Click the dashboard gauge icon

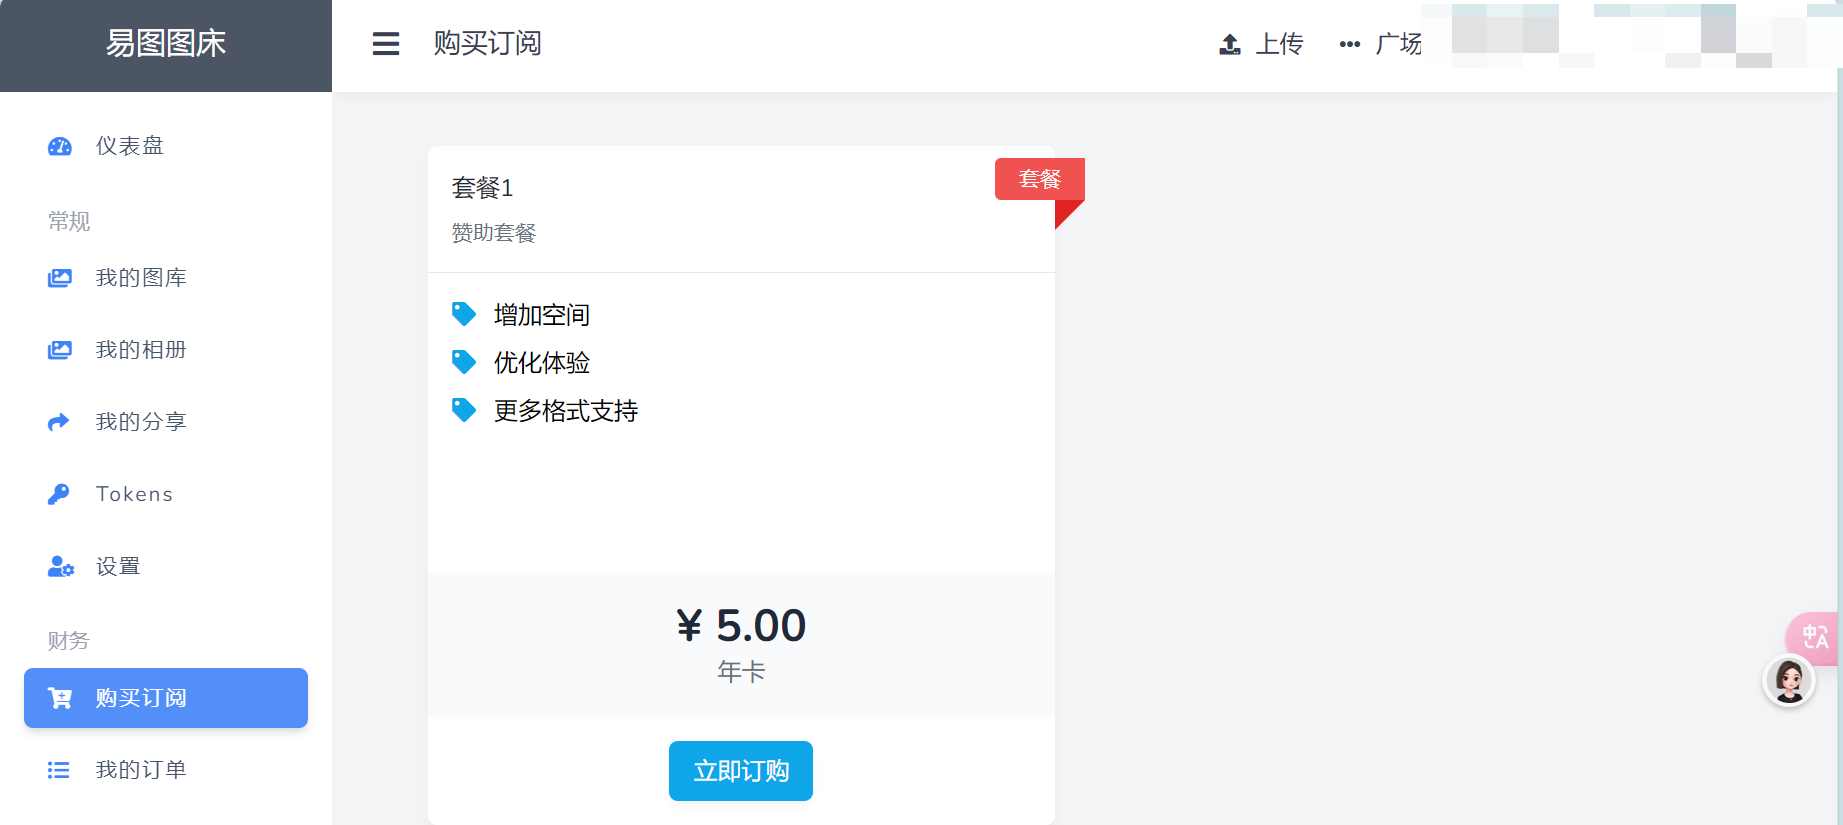(60, 146)
